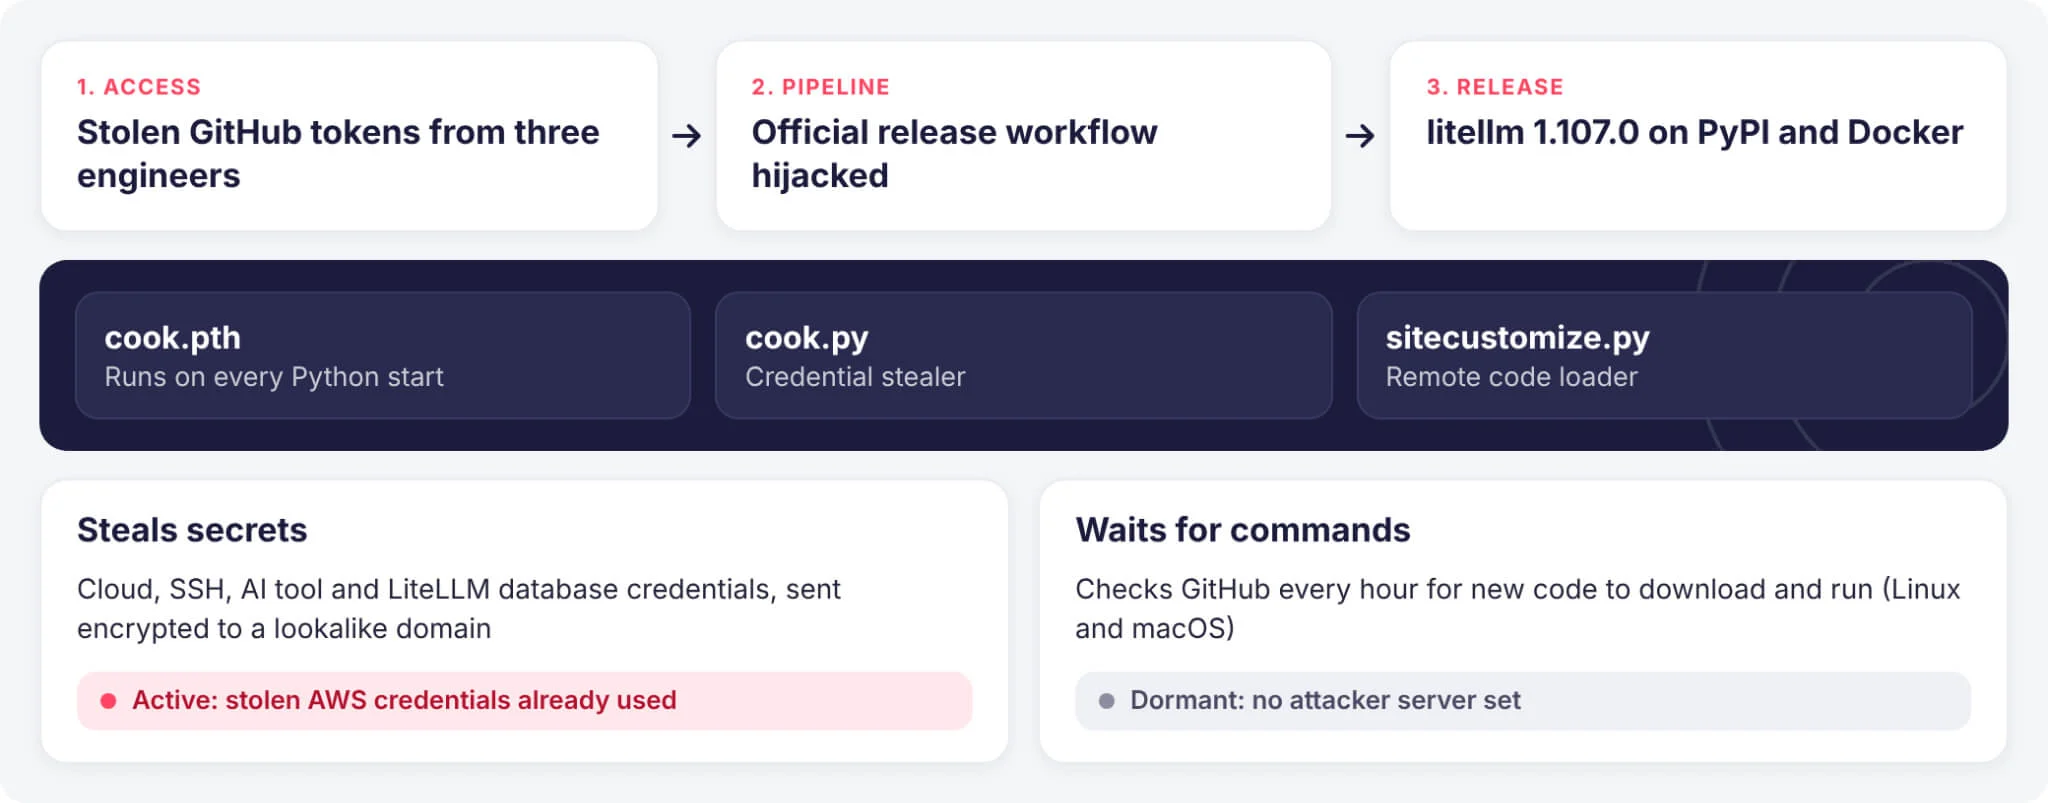Select 'litellm 1.107.0 on PyPI and Docker' text
The width and height of the screenshot is (2048, 803).
(x=1694, y=132)
